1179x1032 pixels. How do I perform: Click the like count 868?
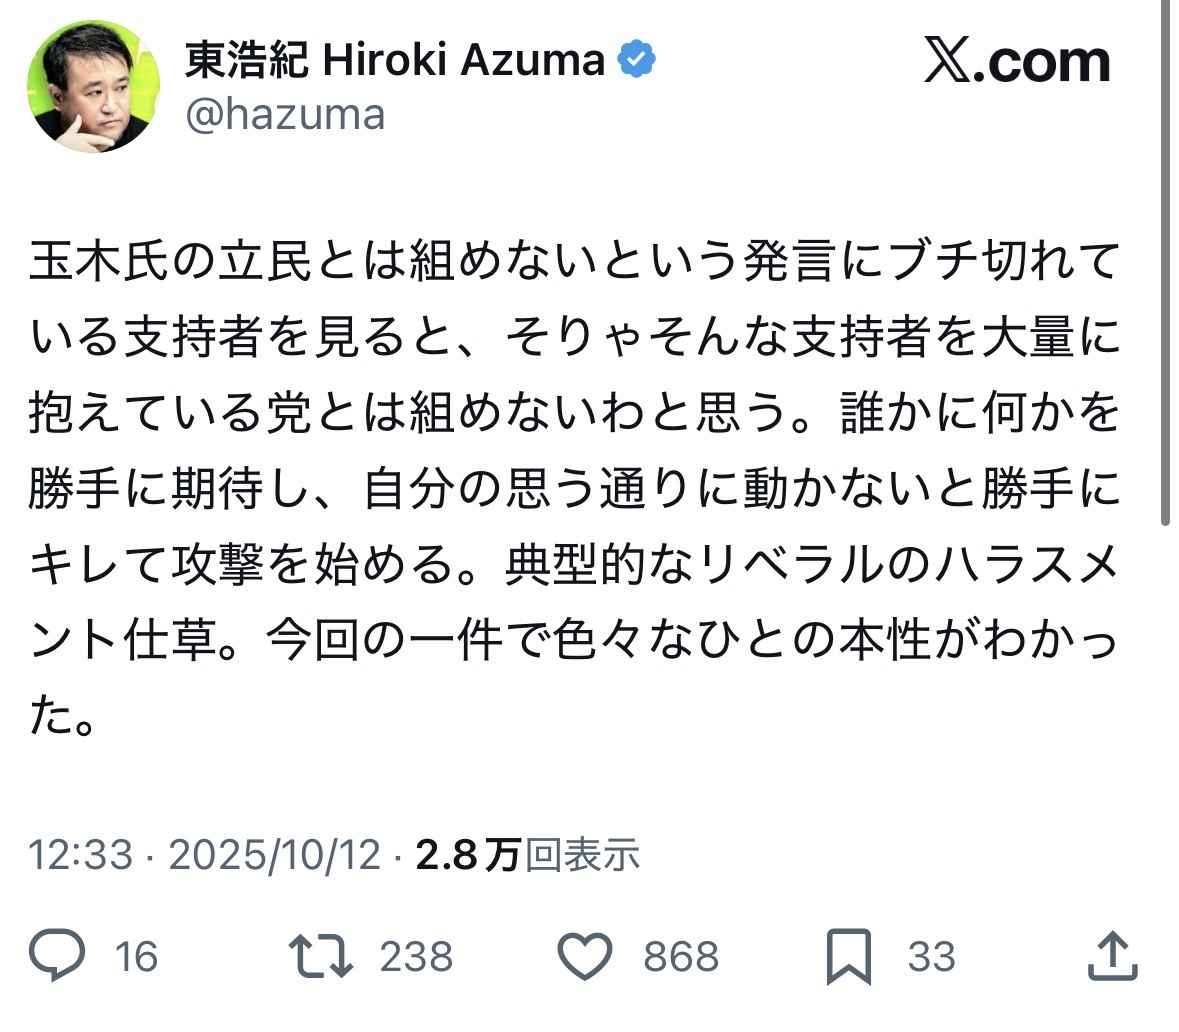coord(681,957)
